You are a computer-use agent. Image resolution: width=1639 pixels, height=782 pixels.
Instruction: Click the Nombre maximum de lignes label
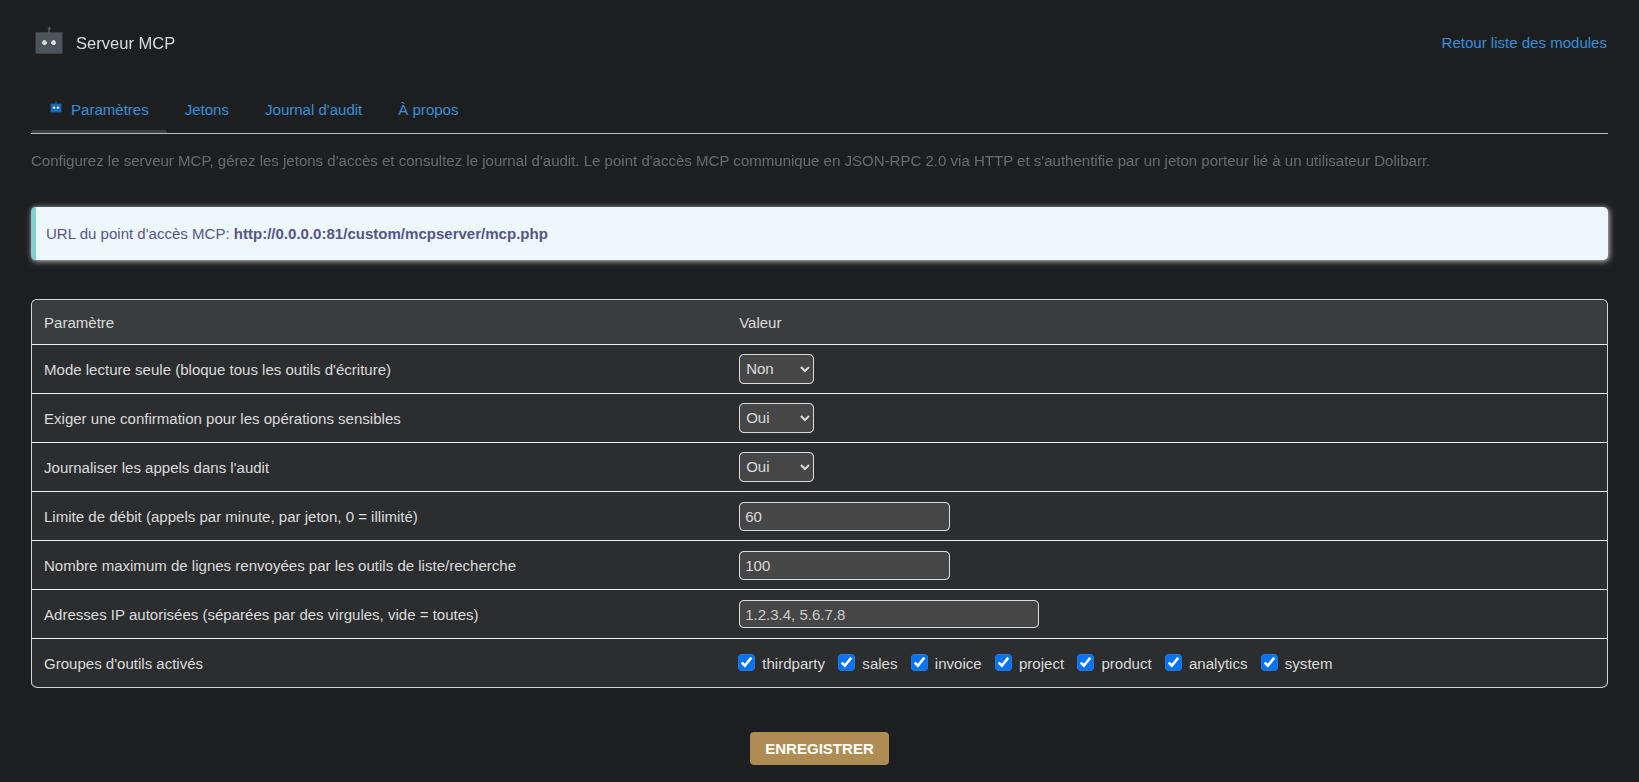pos(280,566)
